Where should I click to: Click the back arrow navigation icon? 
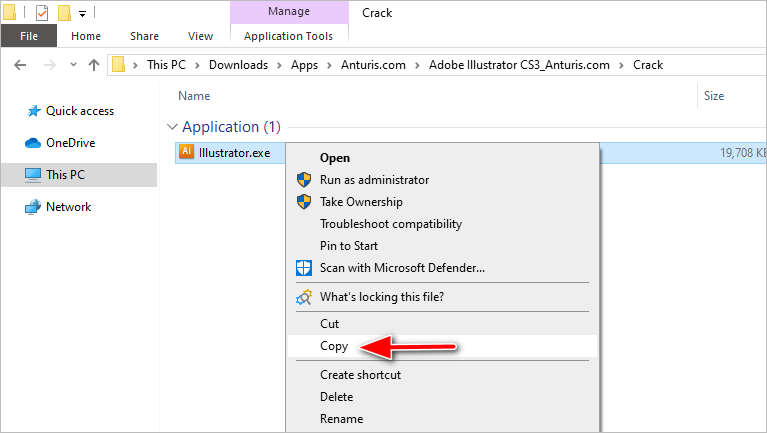point(19,65)
